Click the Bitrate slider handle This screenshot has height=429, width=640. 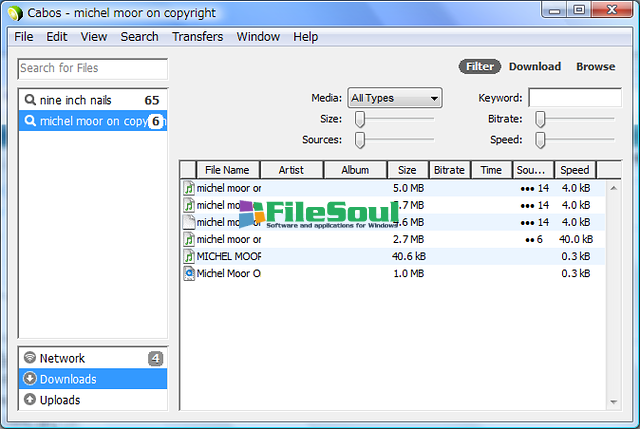coord(540,119)
